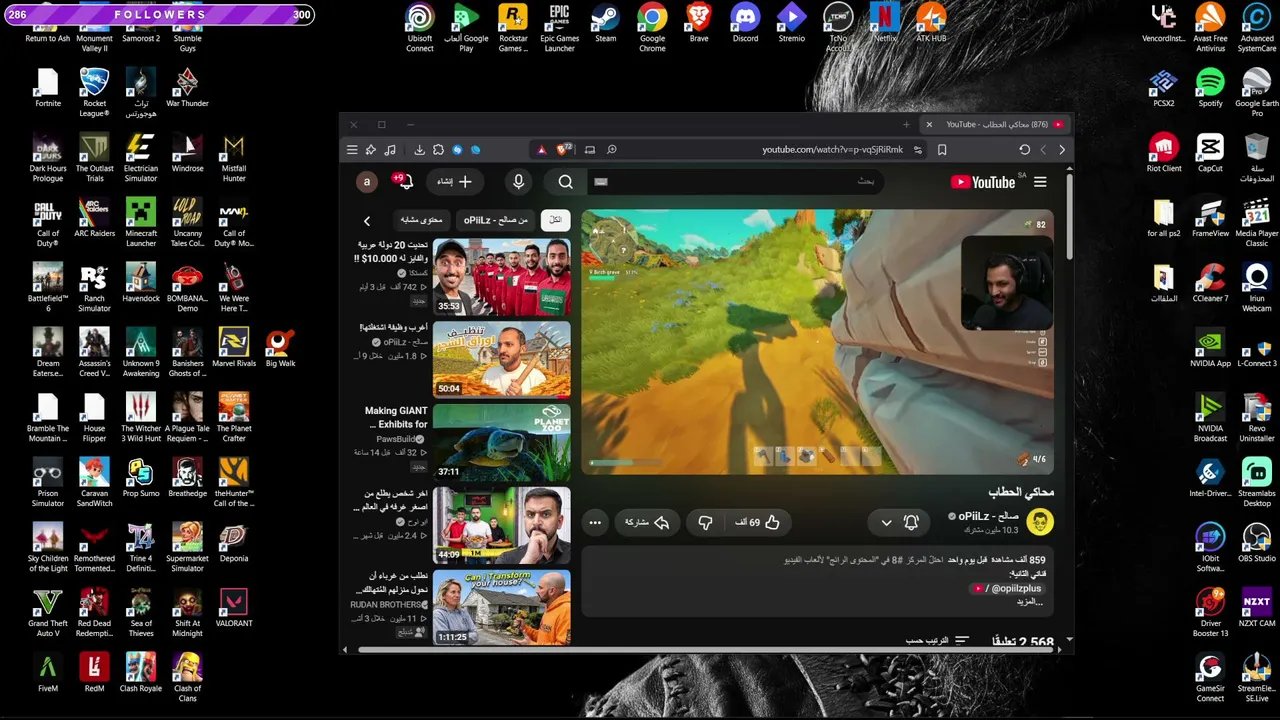This screenshot has width=1280, height=720.
Task: Open Google Chrome desktop shortcut
Action: coord(652,28)
